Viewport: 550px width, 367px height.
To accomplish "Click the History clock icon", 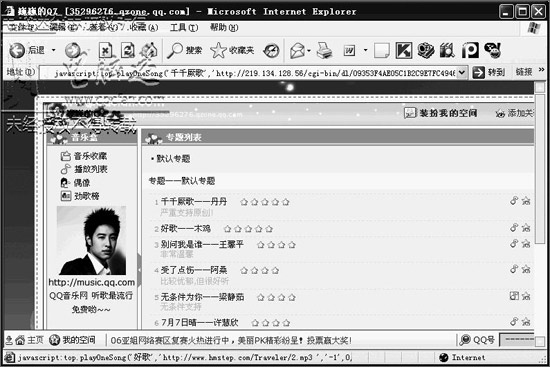I will coord(271,51).
